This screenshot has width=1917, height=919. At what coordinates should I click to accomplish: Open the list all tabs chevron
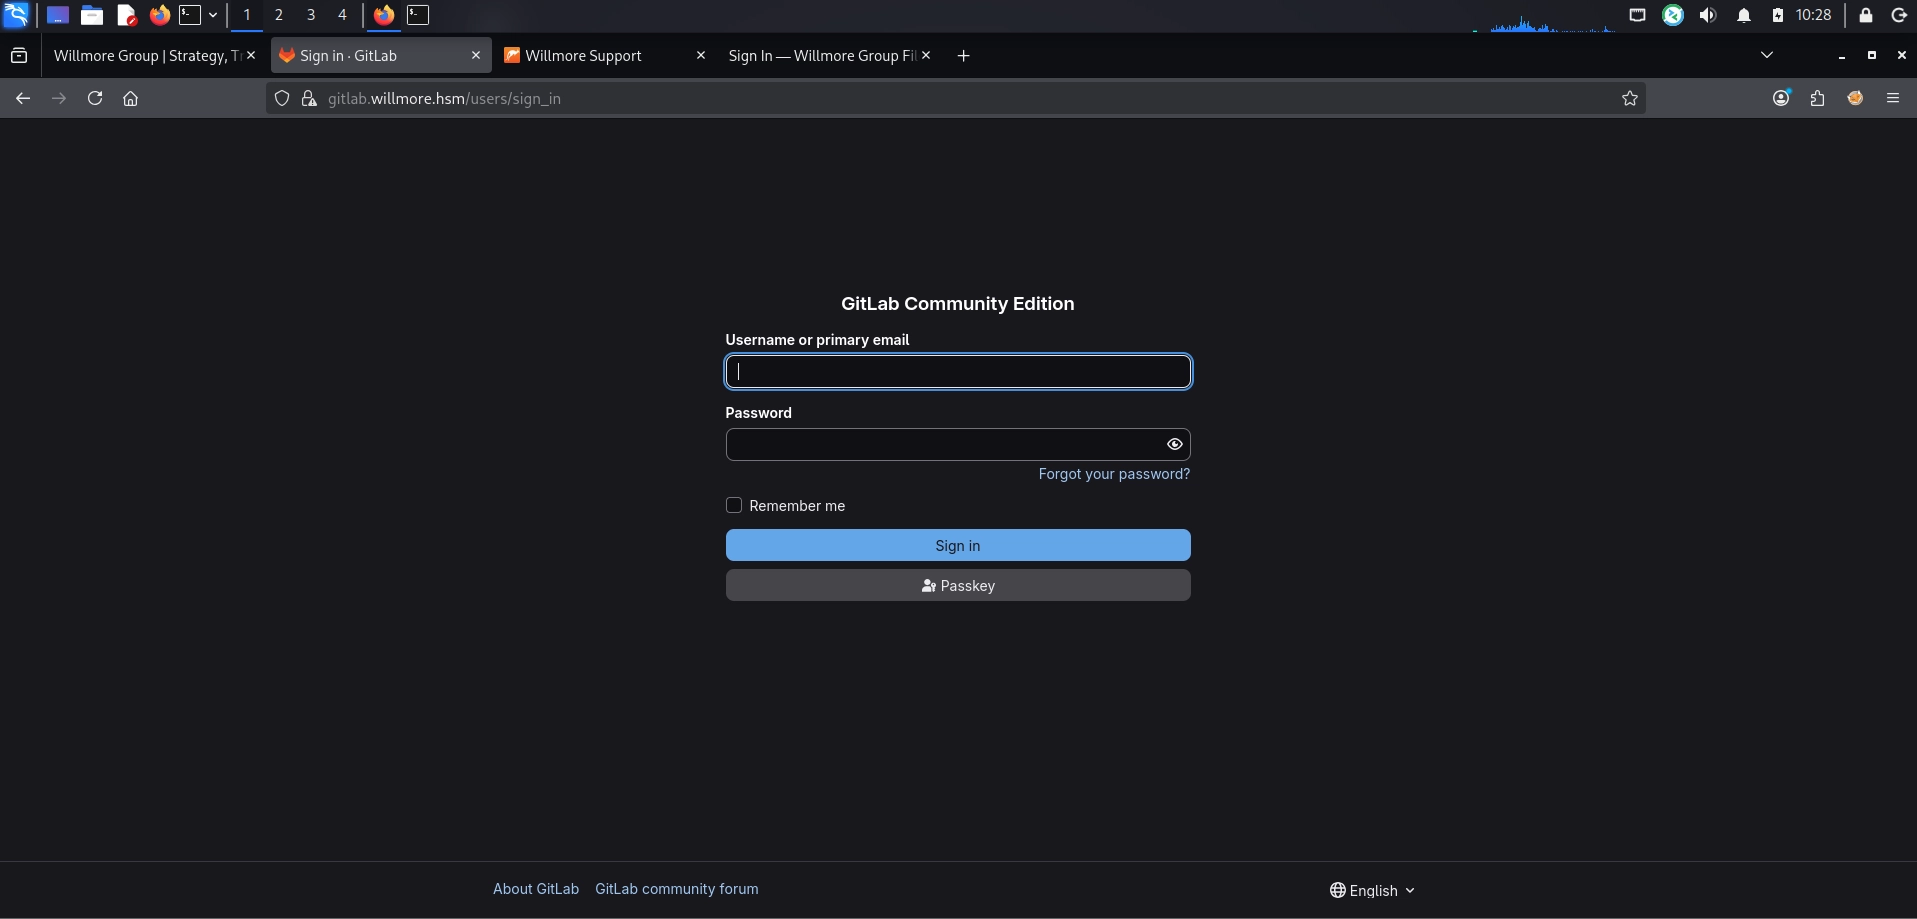[1767, 55]
